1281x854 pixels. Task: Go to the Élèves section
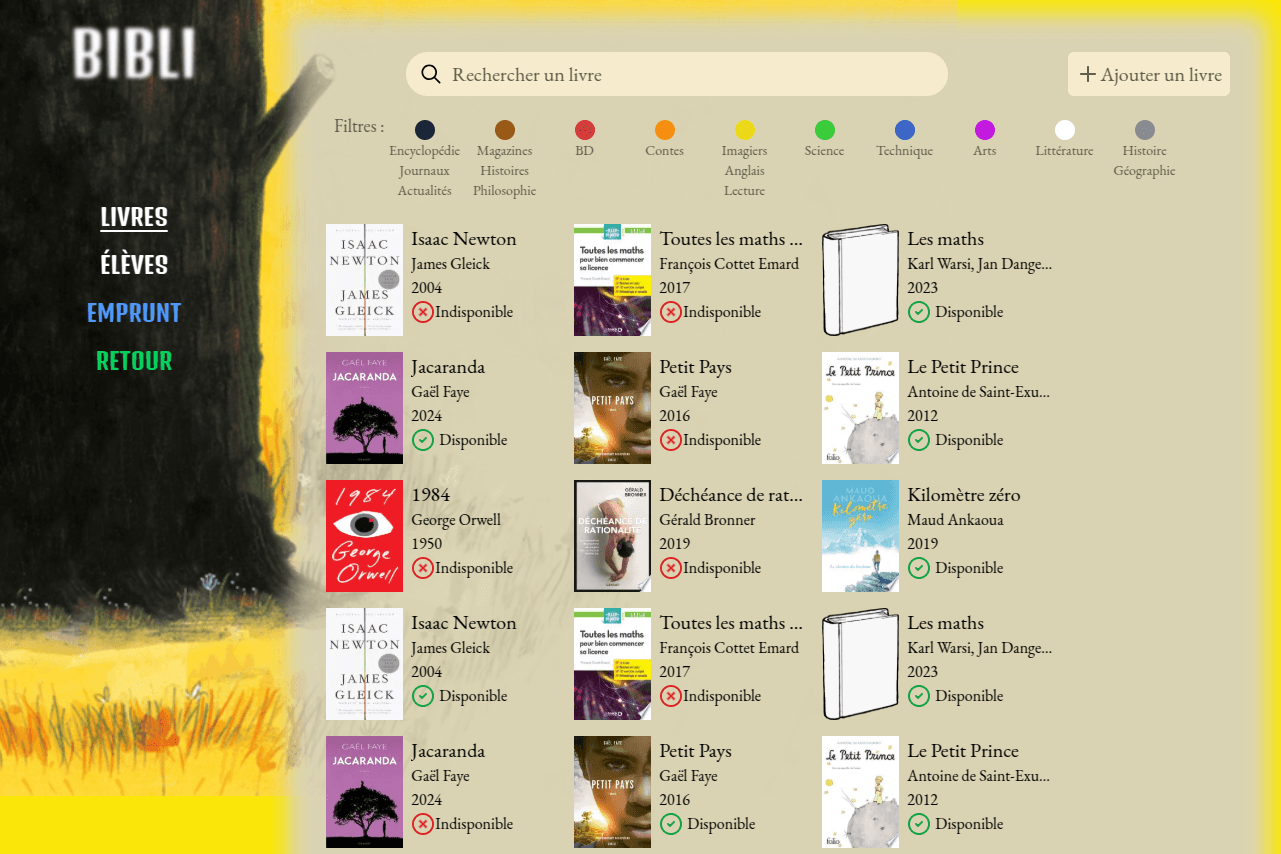[x=134, y=265]
